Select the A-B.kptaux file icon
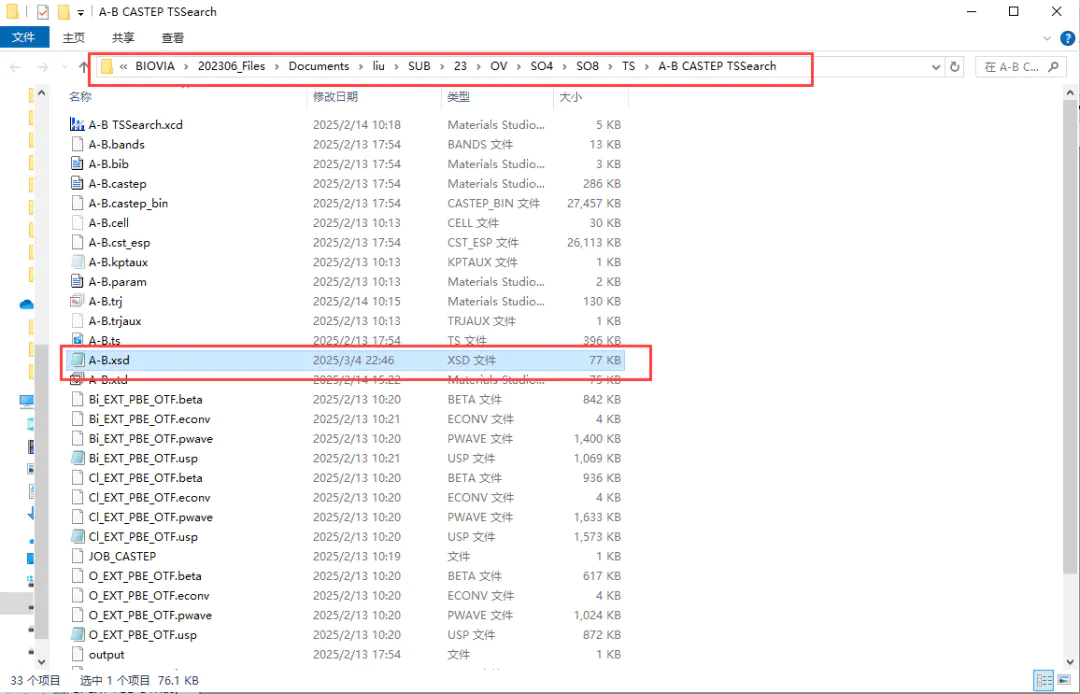 click(78, 262)
